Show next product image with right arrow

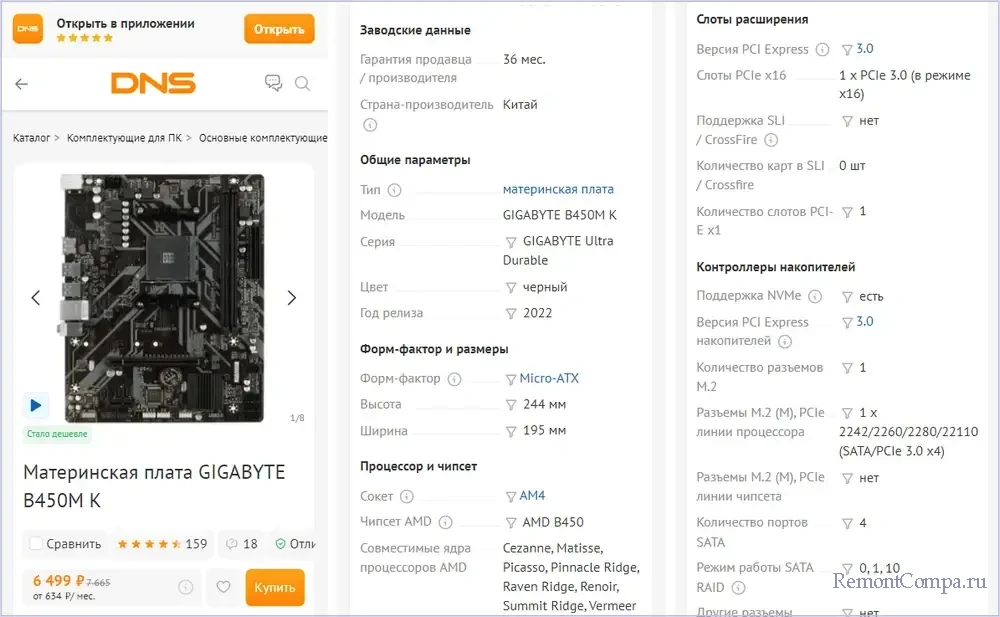click(292, 298)
